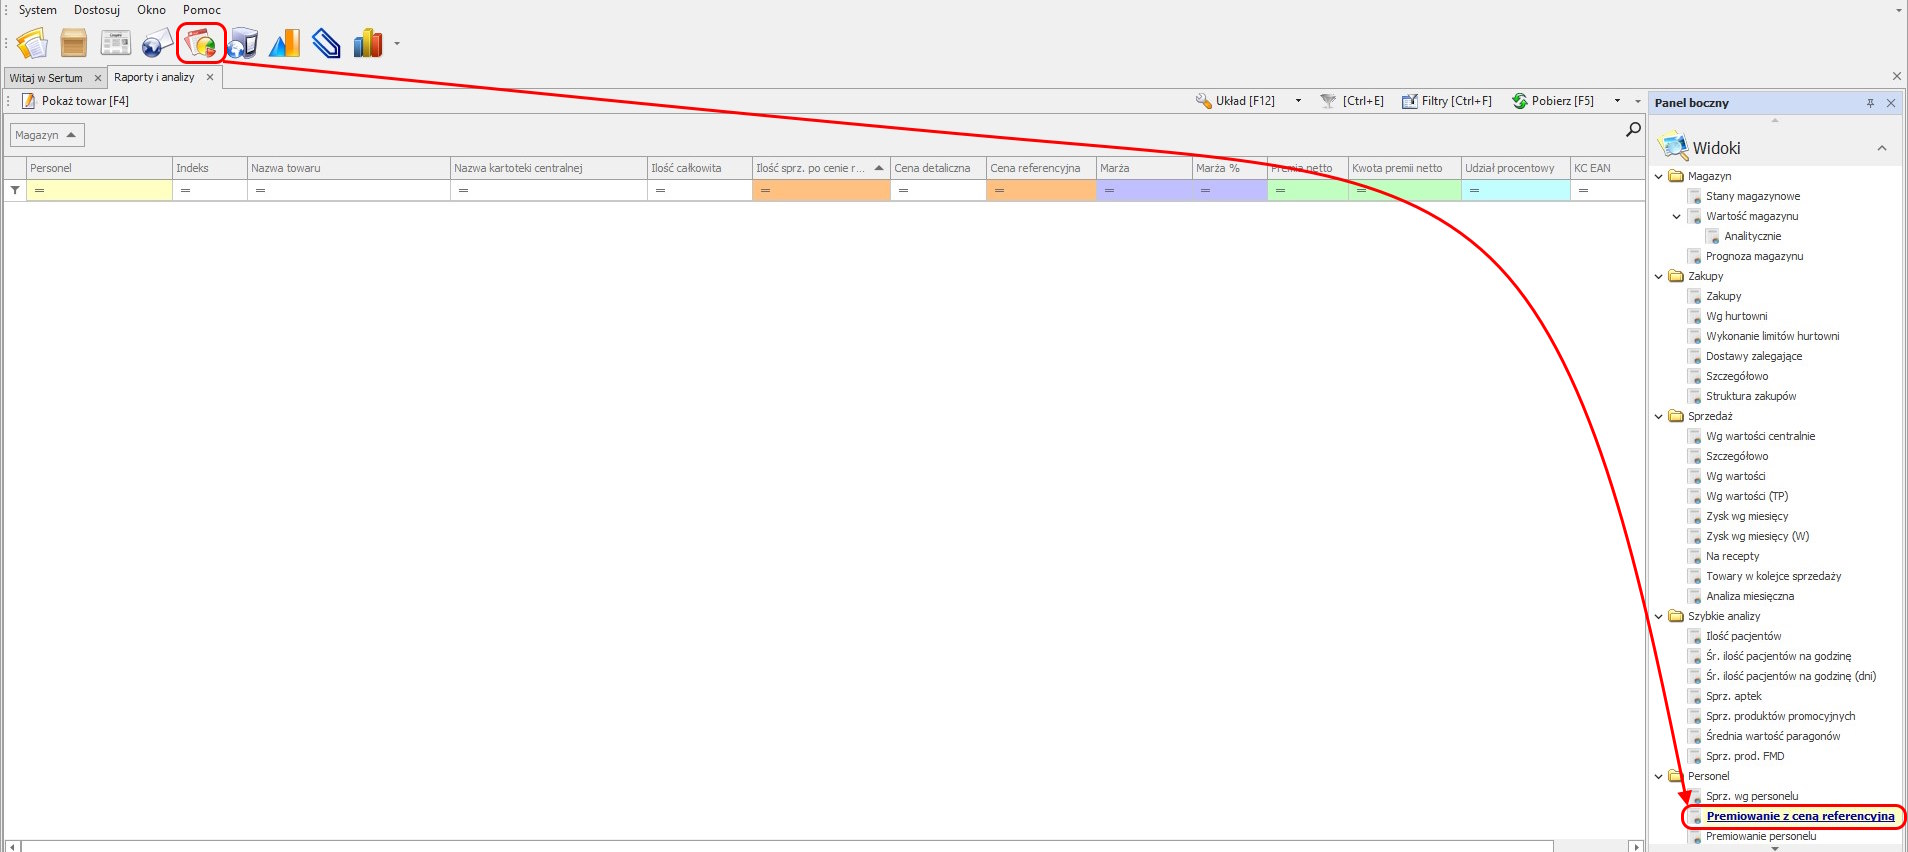Click the globe with envelope icon
Image resolution: width=1908 pixels, height=852 pixels.
tap(157, 44)
